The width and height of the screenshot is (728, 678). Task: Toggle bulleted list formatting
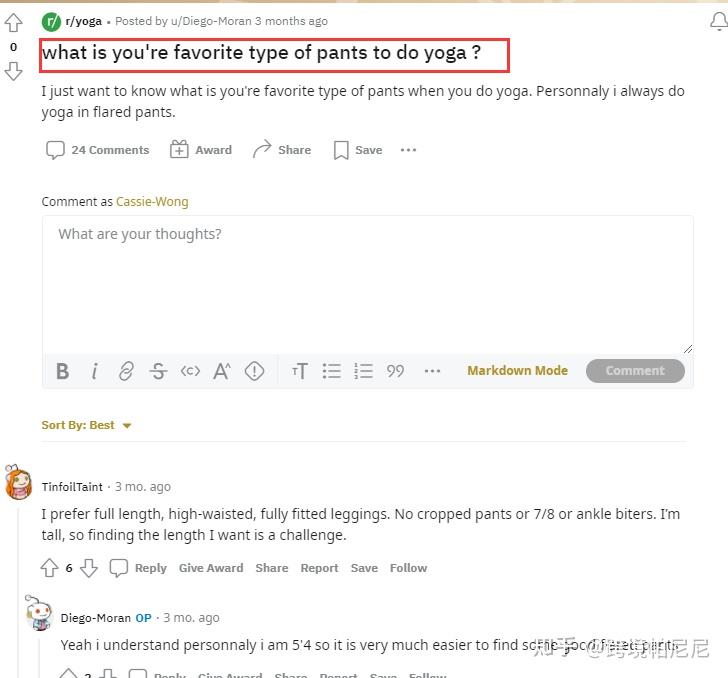(332, 371)
